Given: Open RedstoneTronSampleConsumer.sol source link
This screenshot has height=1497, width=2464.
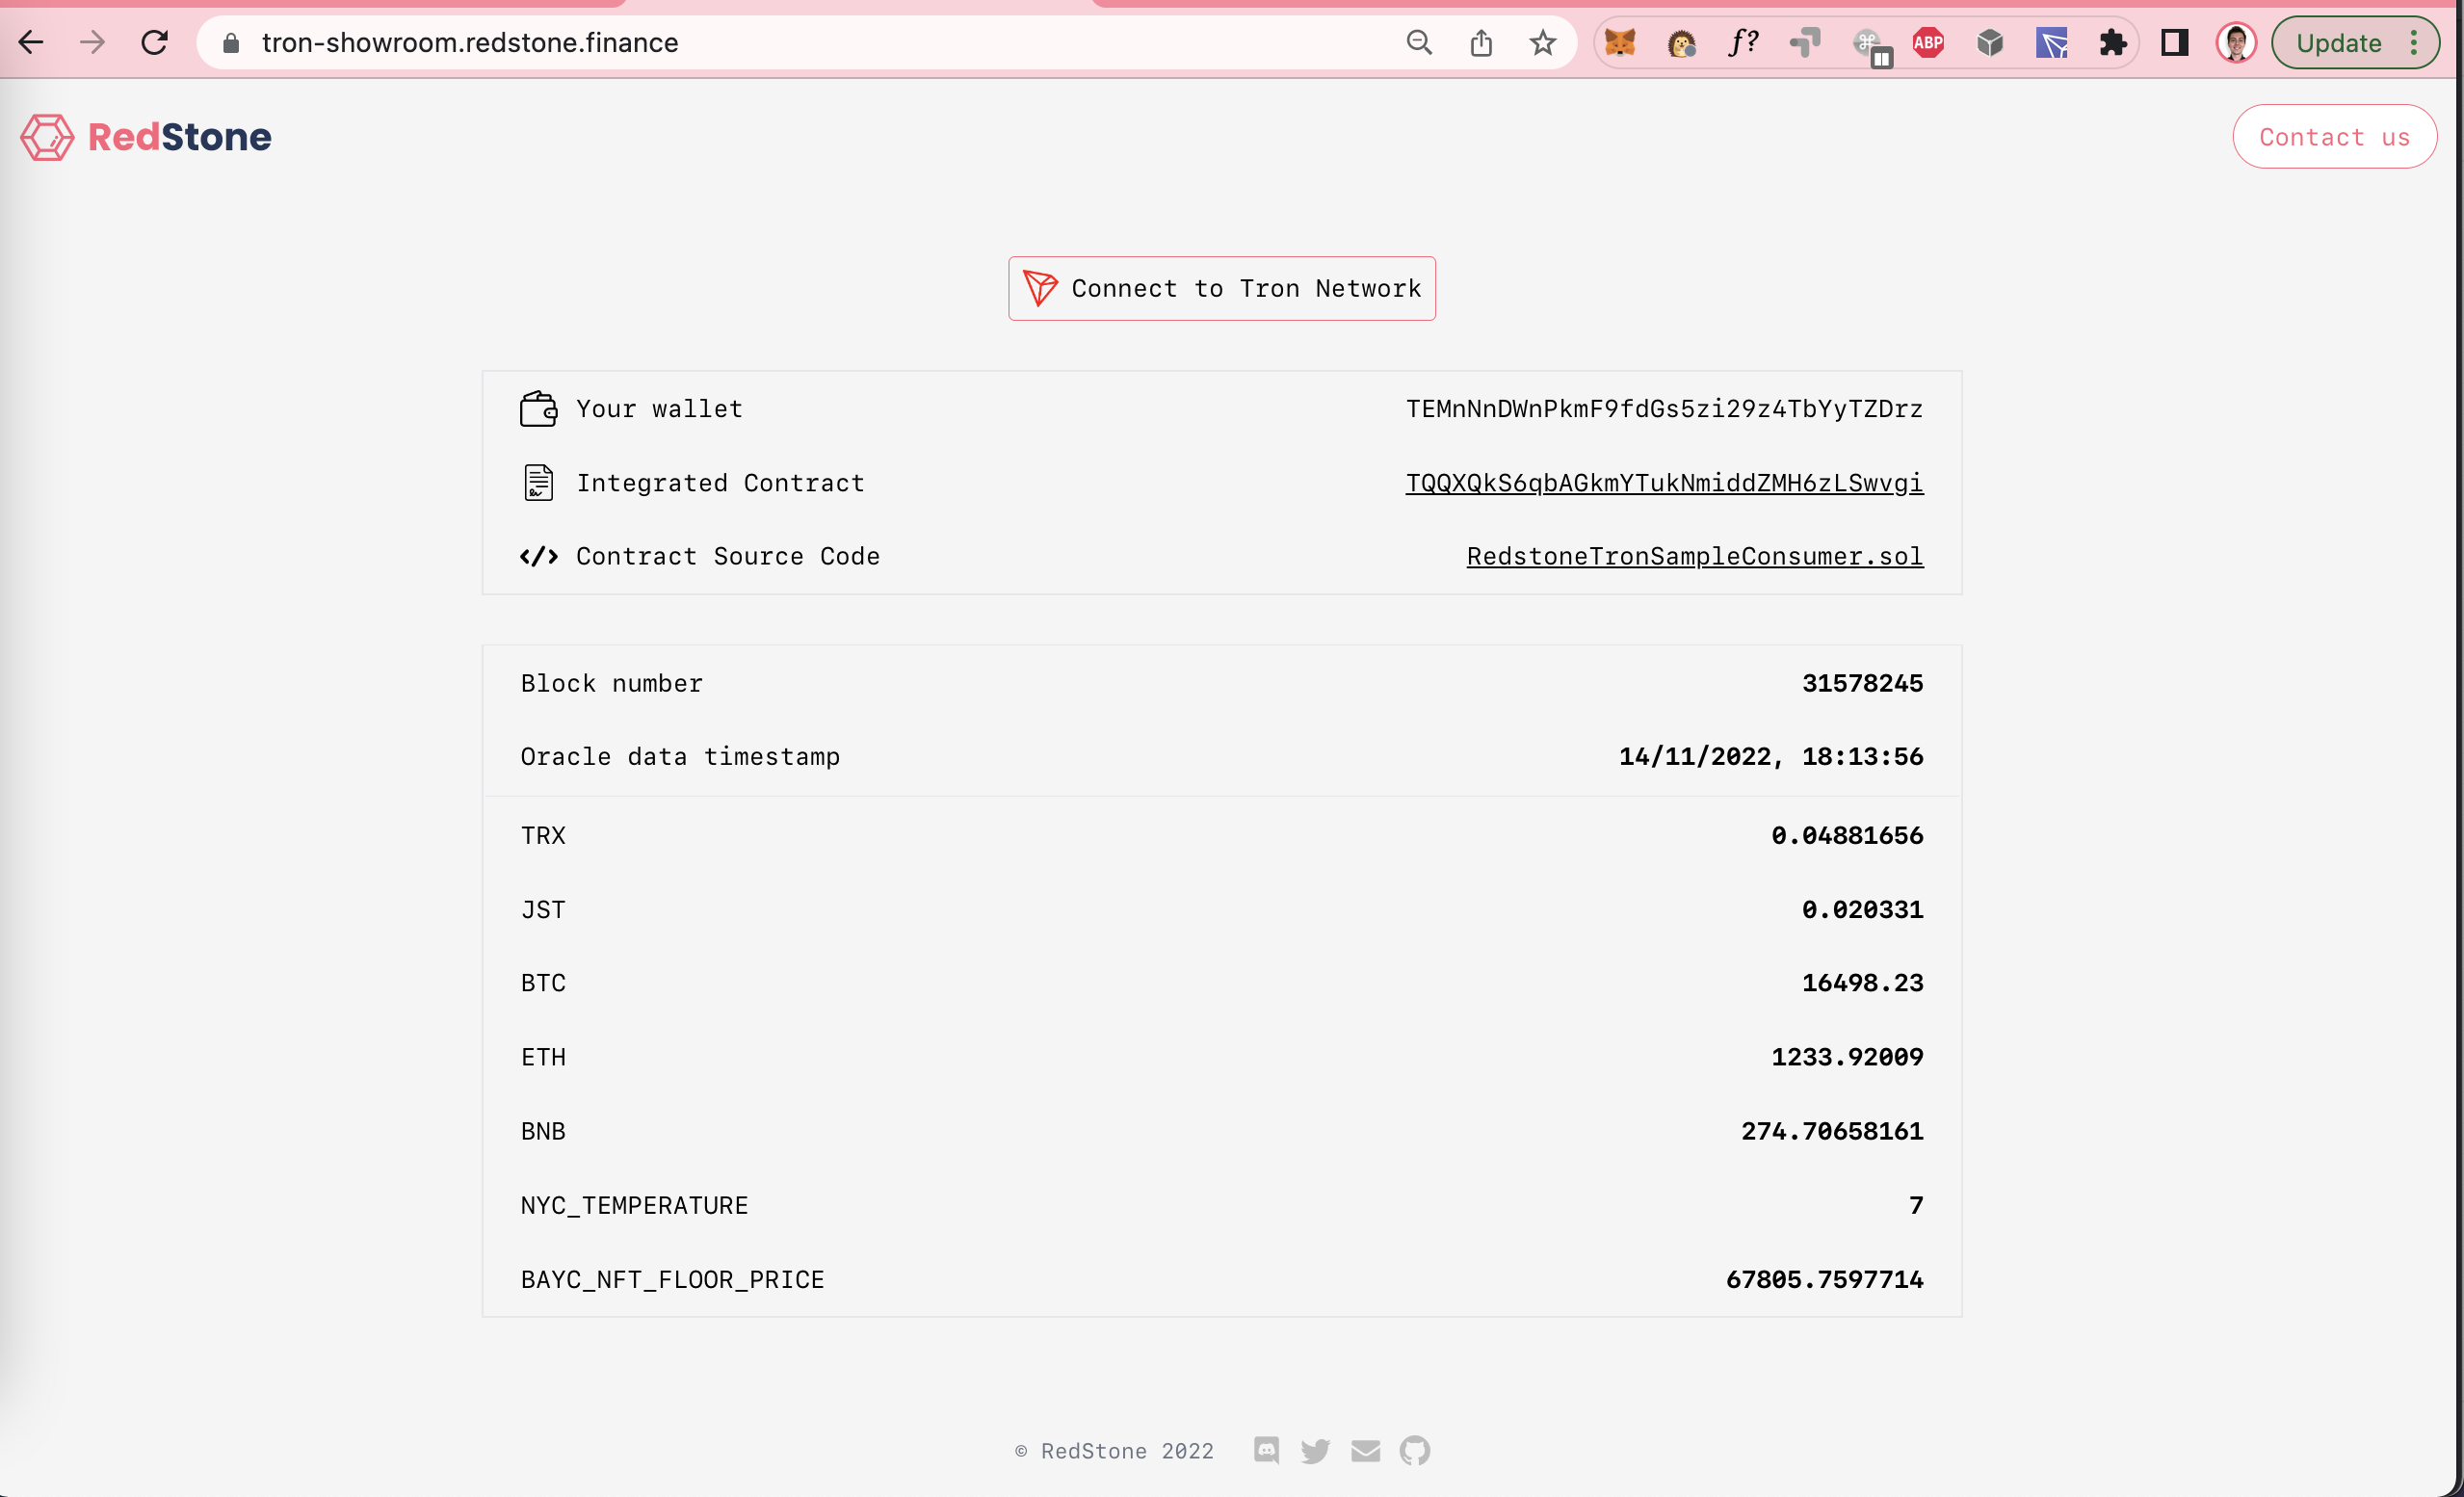Looking at the screenshot, I should 1694,556.
